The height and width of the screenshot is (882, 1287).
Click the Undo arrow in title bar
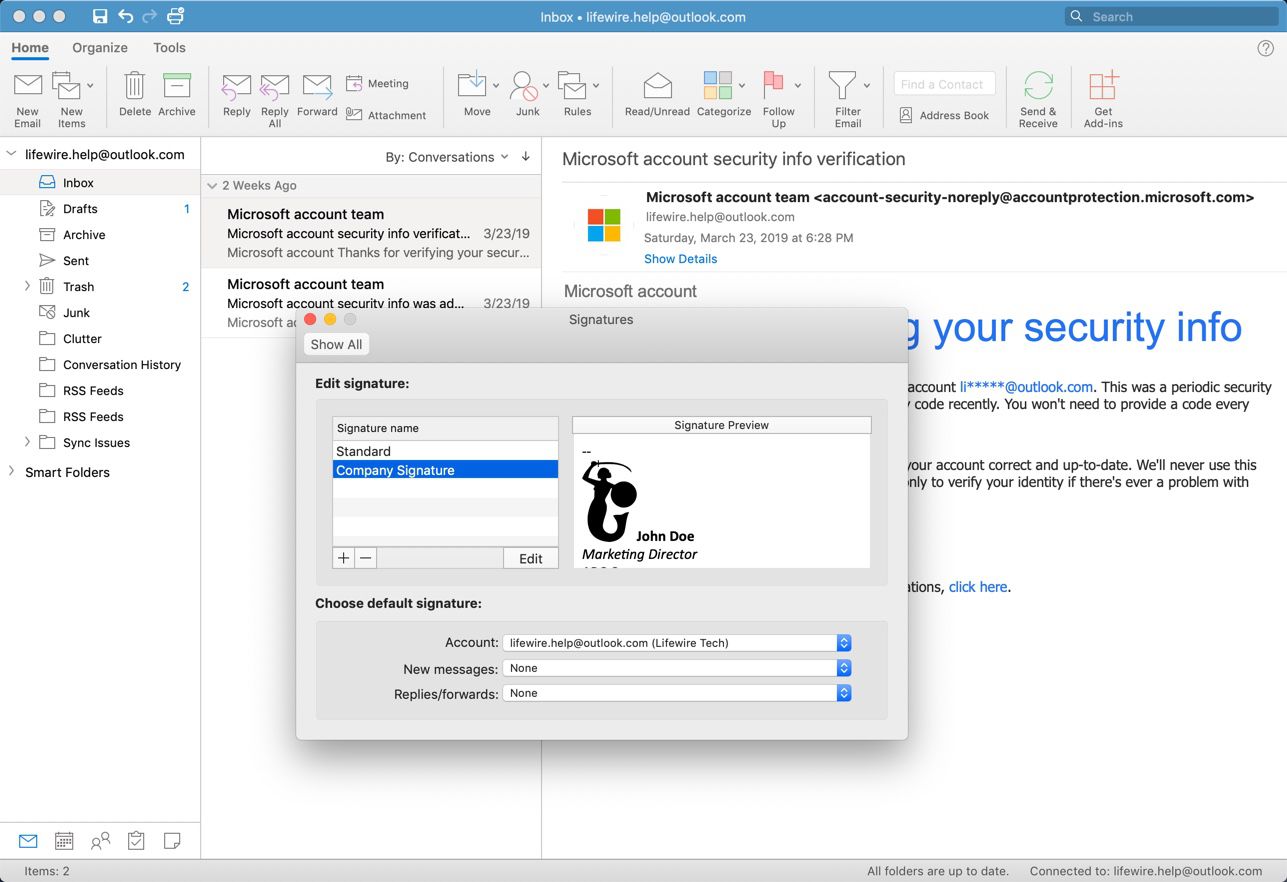point(125,16)
